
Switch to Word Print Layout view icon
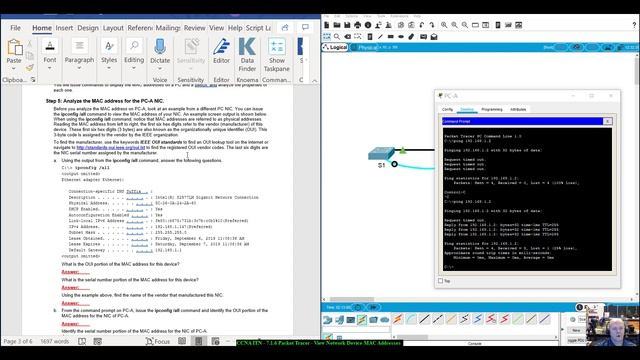click(x=198, y=341)
